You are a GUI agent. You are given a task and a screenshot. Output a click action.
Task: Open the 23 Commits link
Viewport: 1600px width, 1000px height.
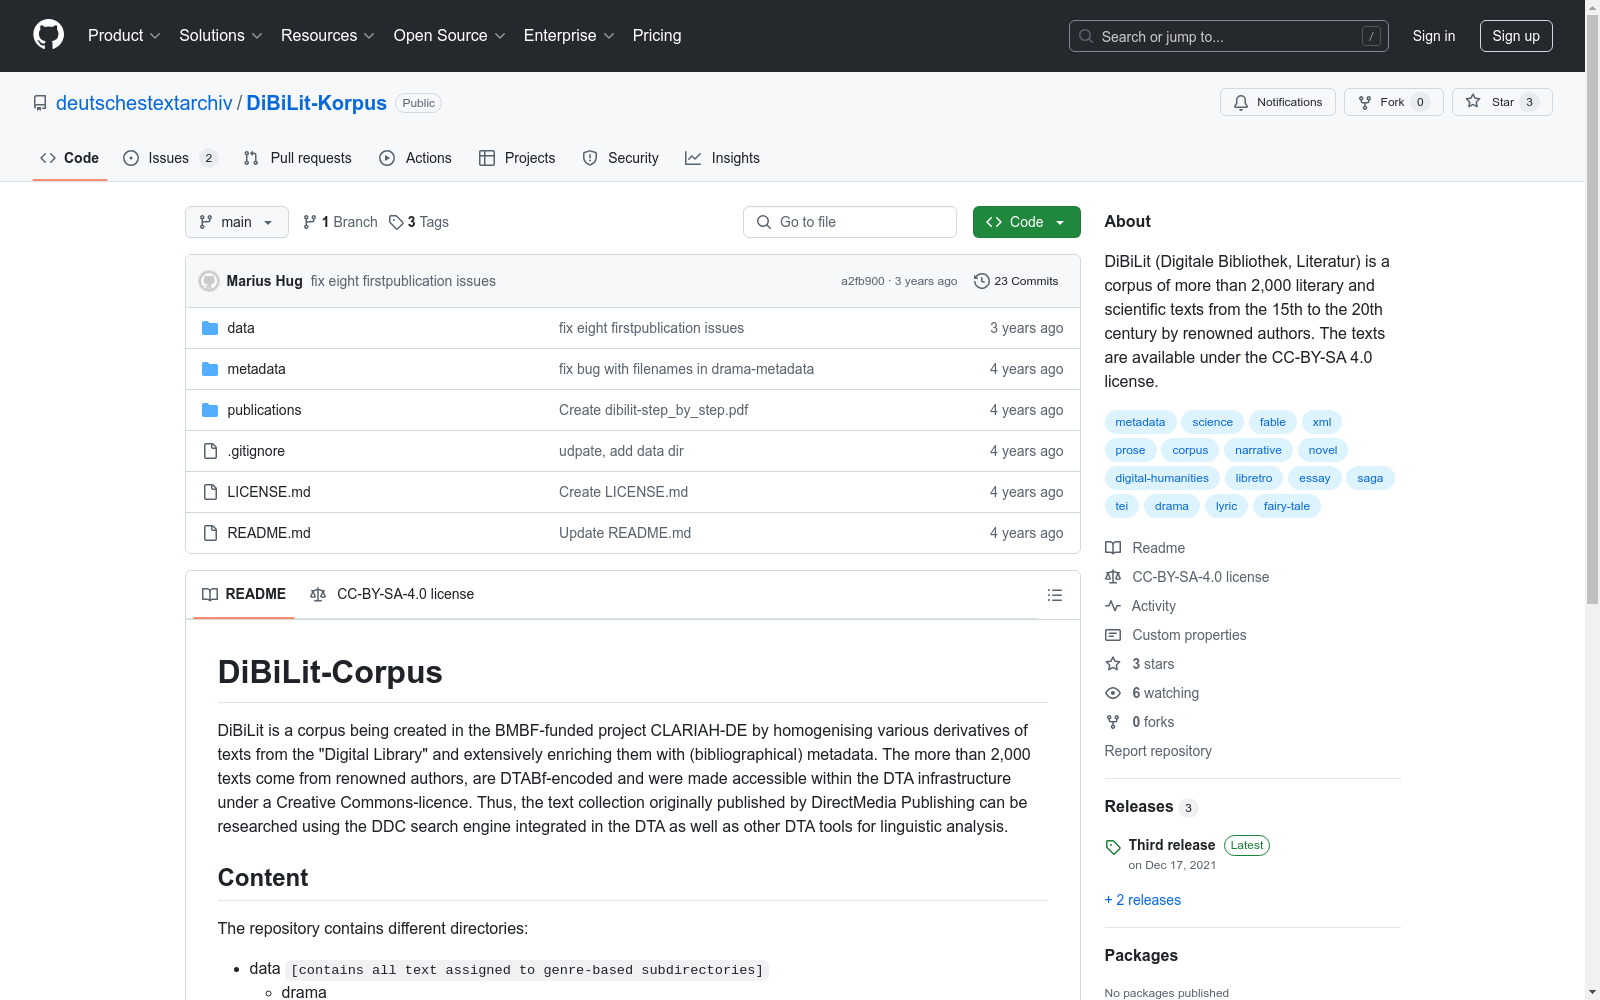pyautogui.click(x=1016, y=281)
